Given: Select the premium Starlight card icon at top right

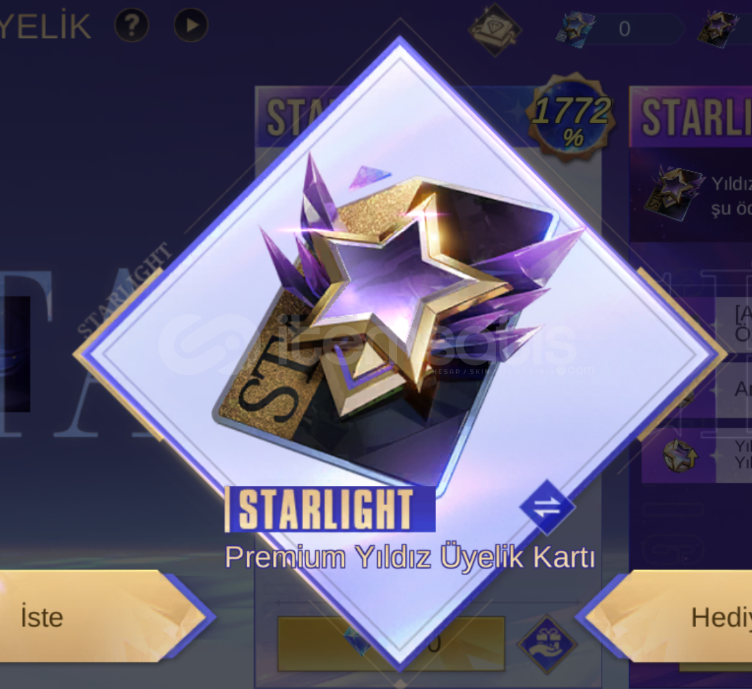Looking at the screenshot, I should pyautogui.click(x=718, y=29).
